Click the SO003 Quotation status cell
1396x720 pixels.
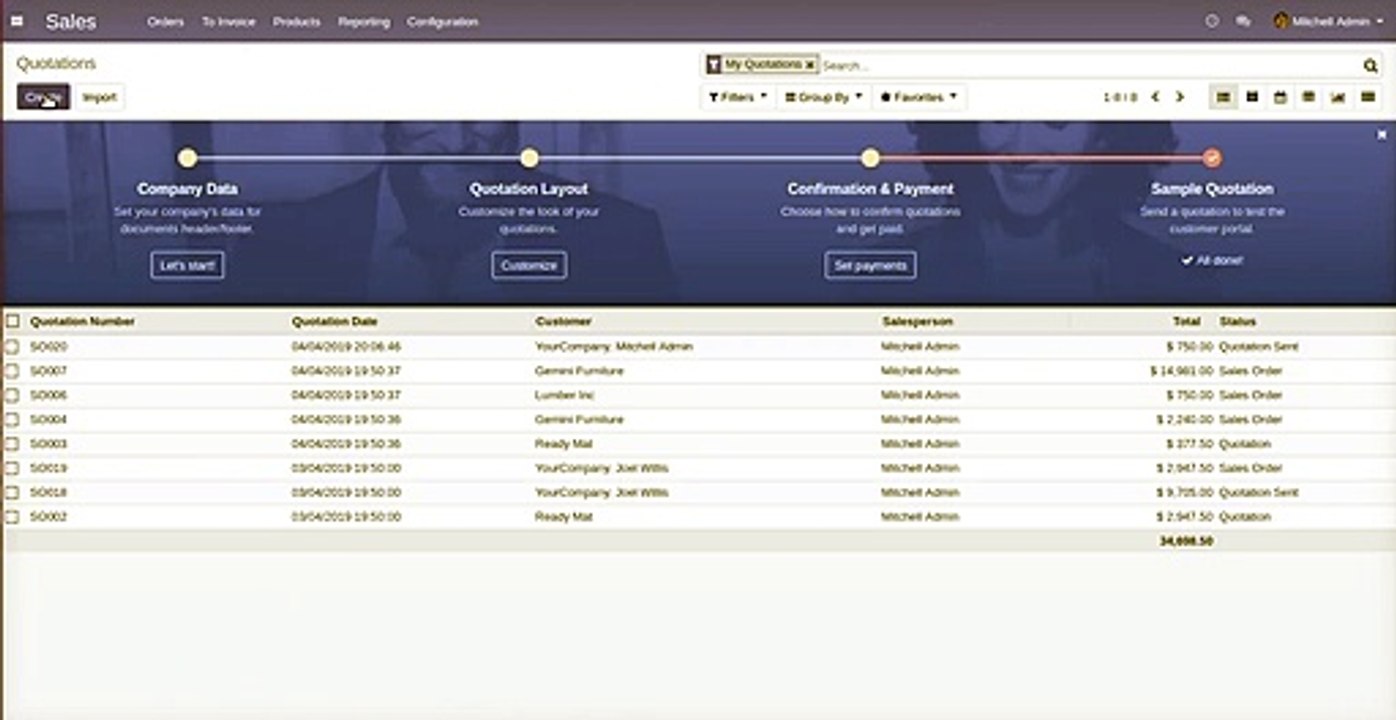point(1245,443)
